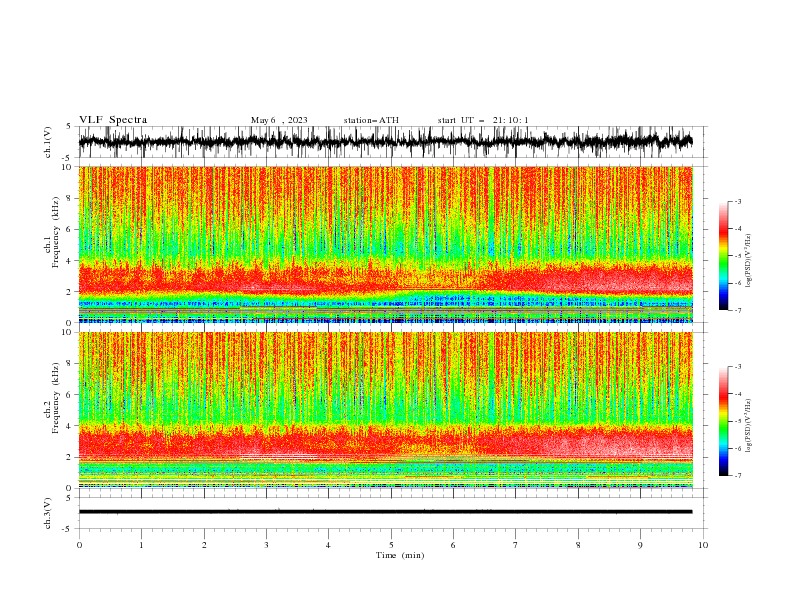
Task: Click the lower PSD color scale bar
Action: (723, 421)
